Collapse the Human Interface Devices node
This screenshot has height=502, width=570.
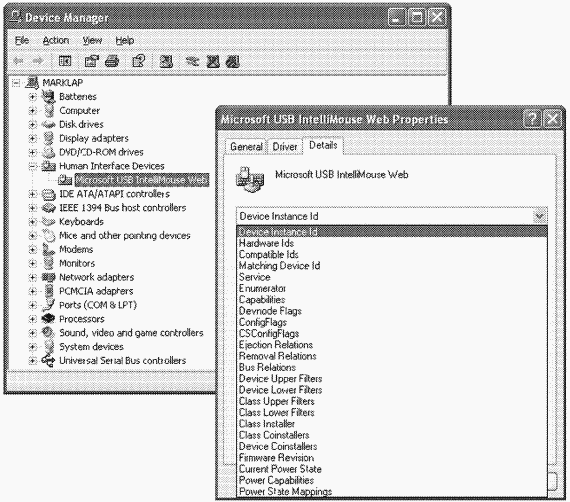point(32,166)
